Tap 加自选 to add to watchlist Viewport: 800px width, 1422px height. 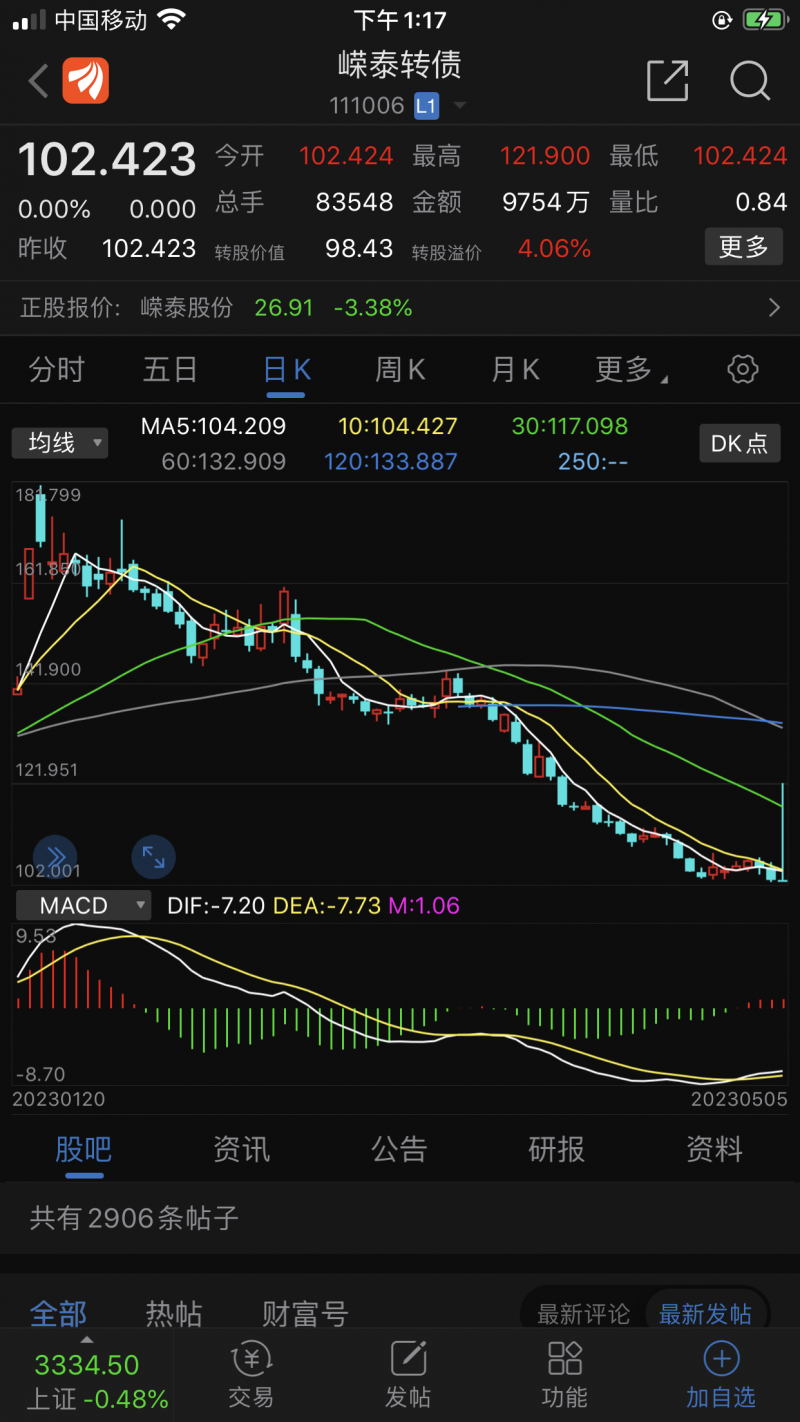click(721, 1375)
